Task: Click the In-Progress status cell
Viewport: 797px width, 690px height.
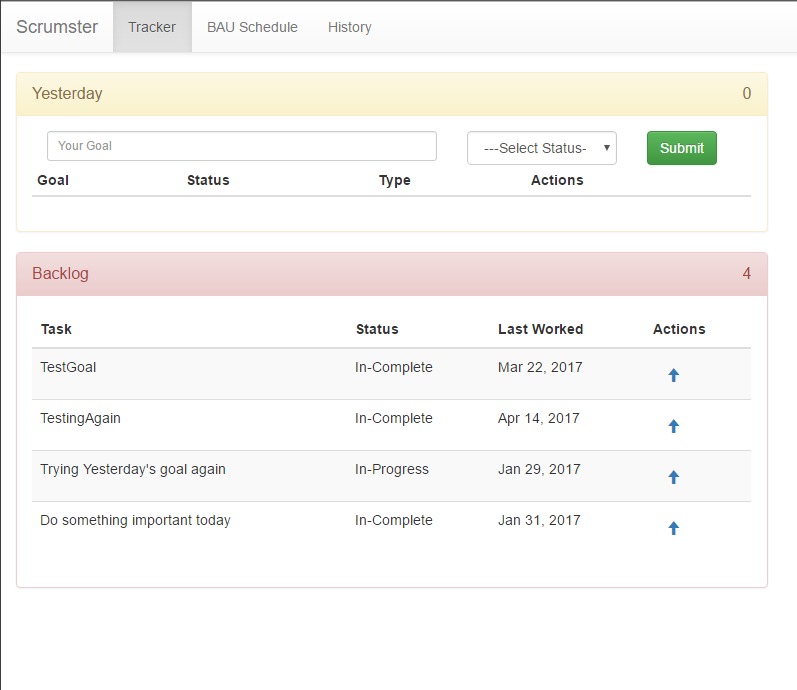Action: click(391, 469)
